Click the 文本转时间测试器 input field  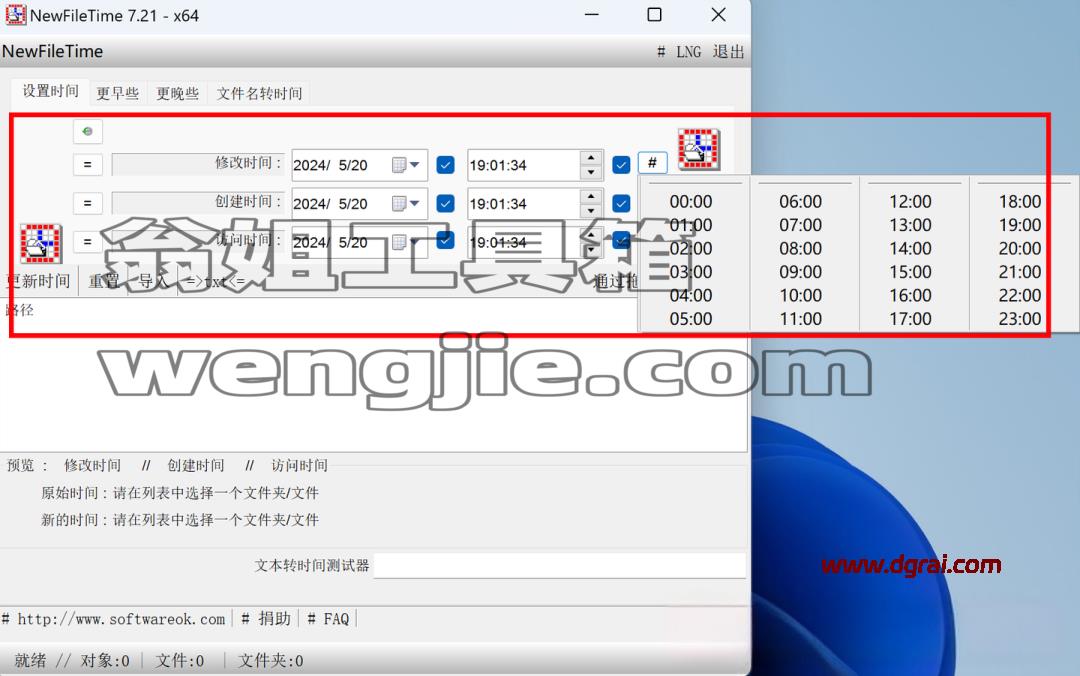(x=559, y=566)
